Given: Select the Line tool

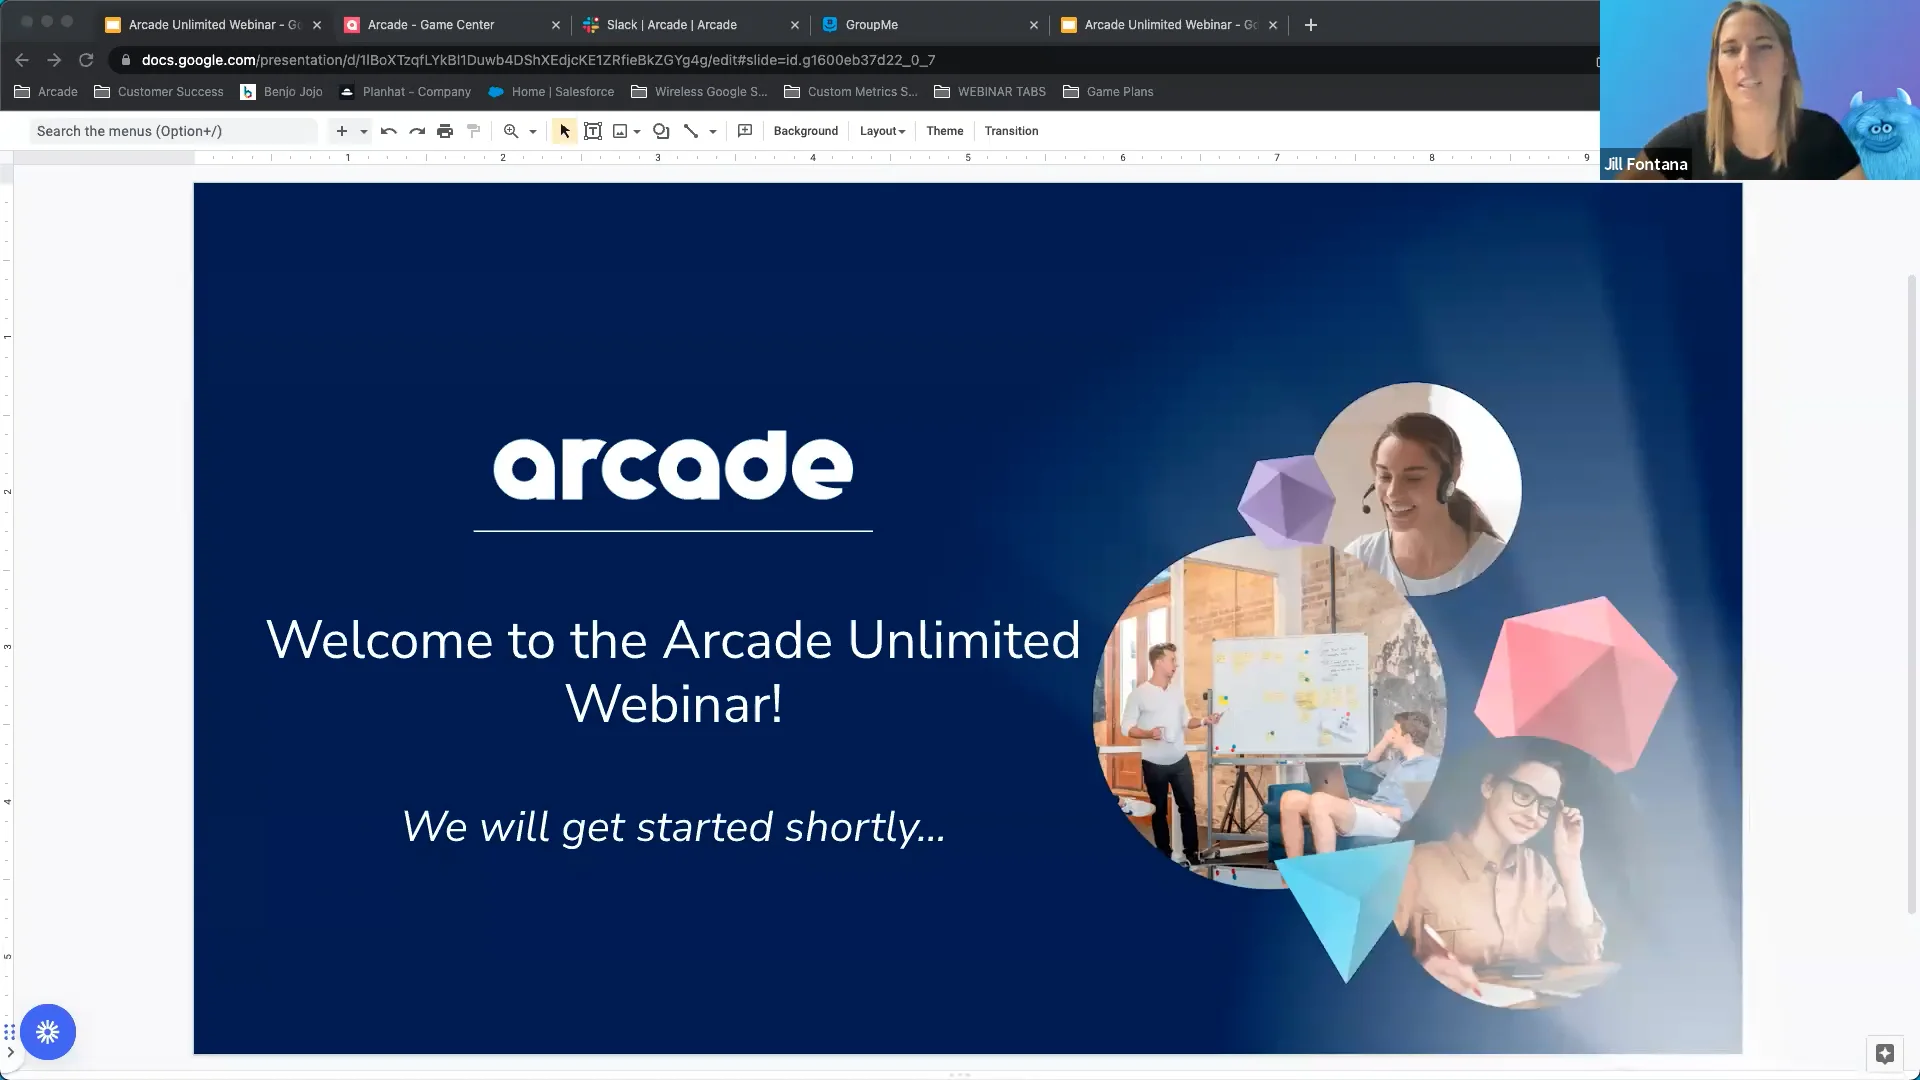Looking at the screenshot, I should coord(694,131).
